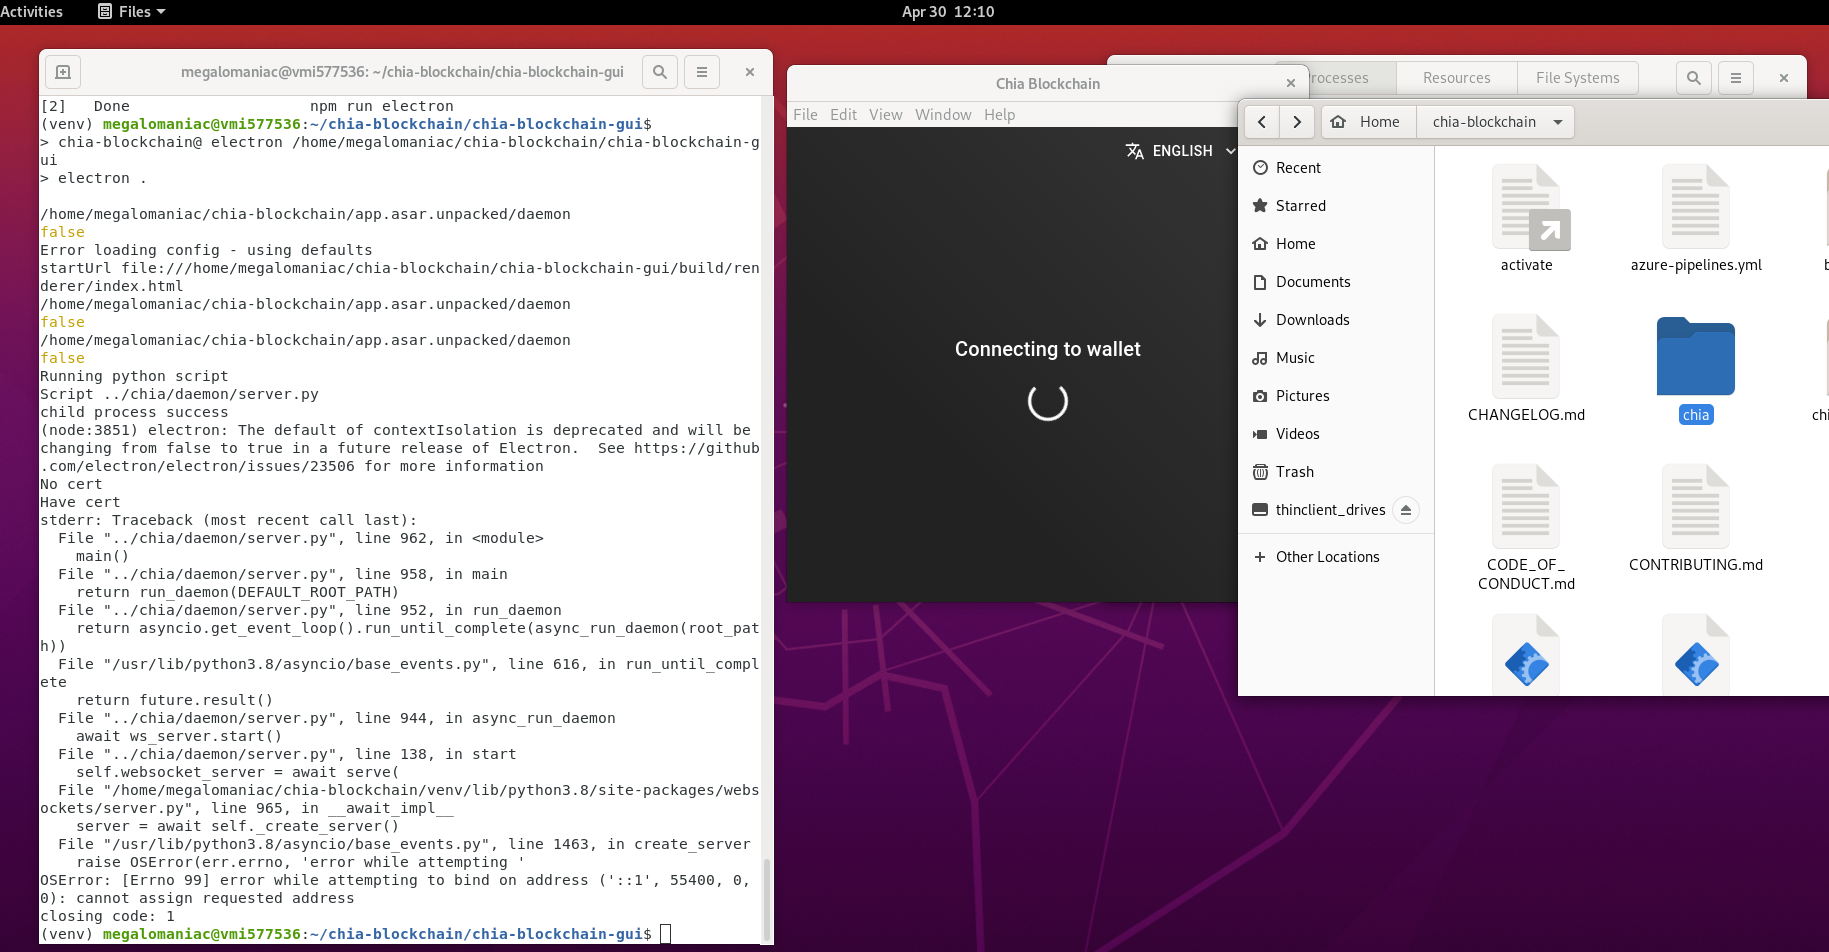Open Trash in Files sidebar
The height and width of the screenshot is (952, 1829).
point(1335,472)
